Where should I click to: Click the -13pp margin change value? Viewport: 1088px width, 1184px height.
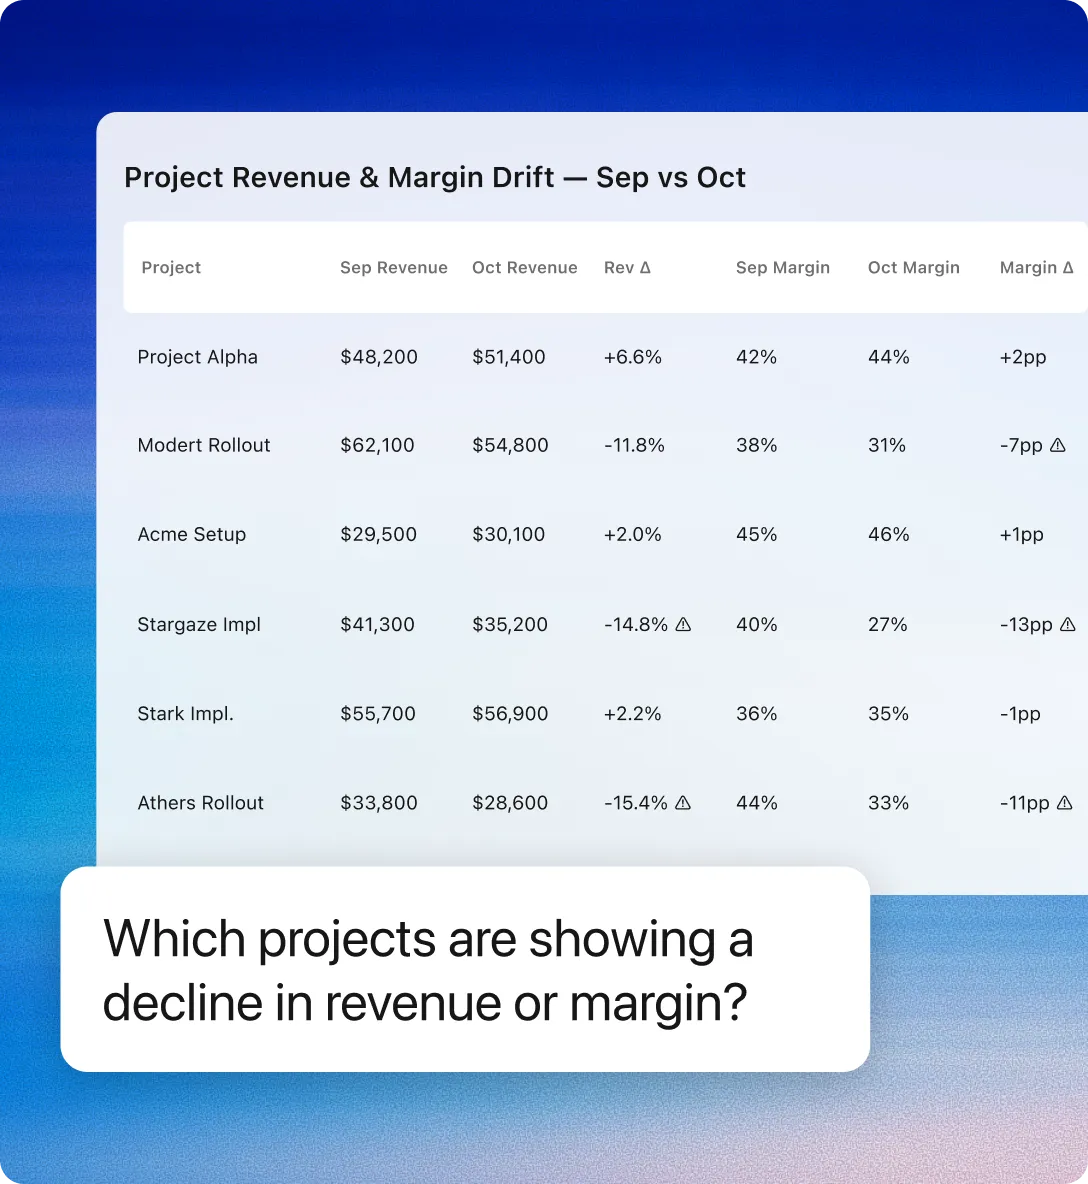coord(1026,624)
